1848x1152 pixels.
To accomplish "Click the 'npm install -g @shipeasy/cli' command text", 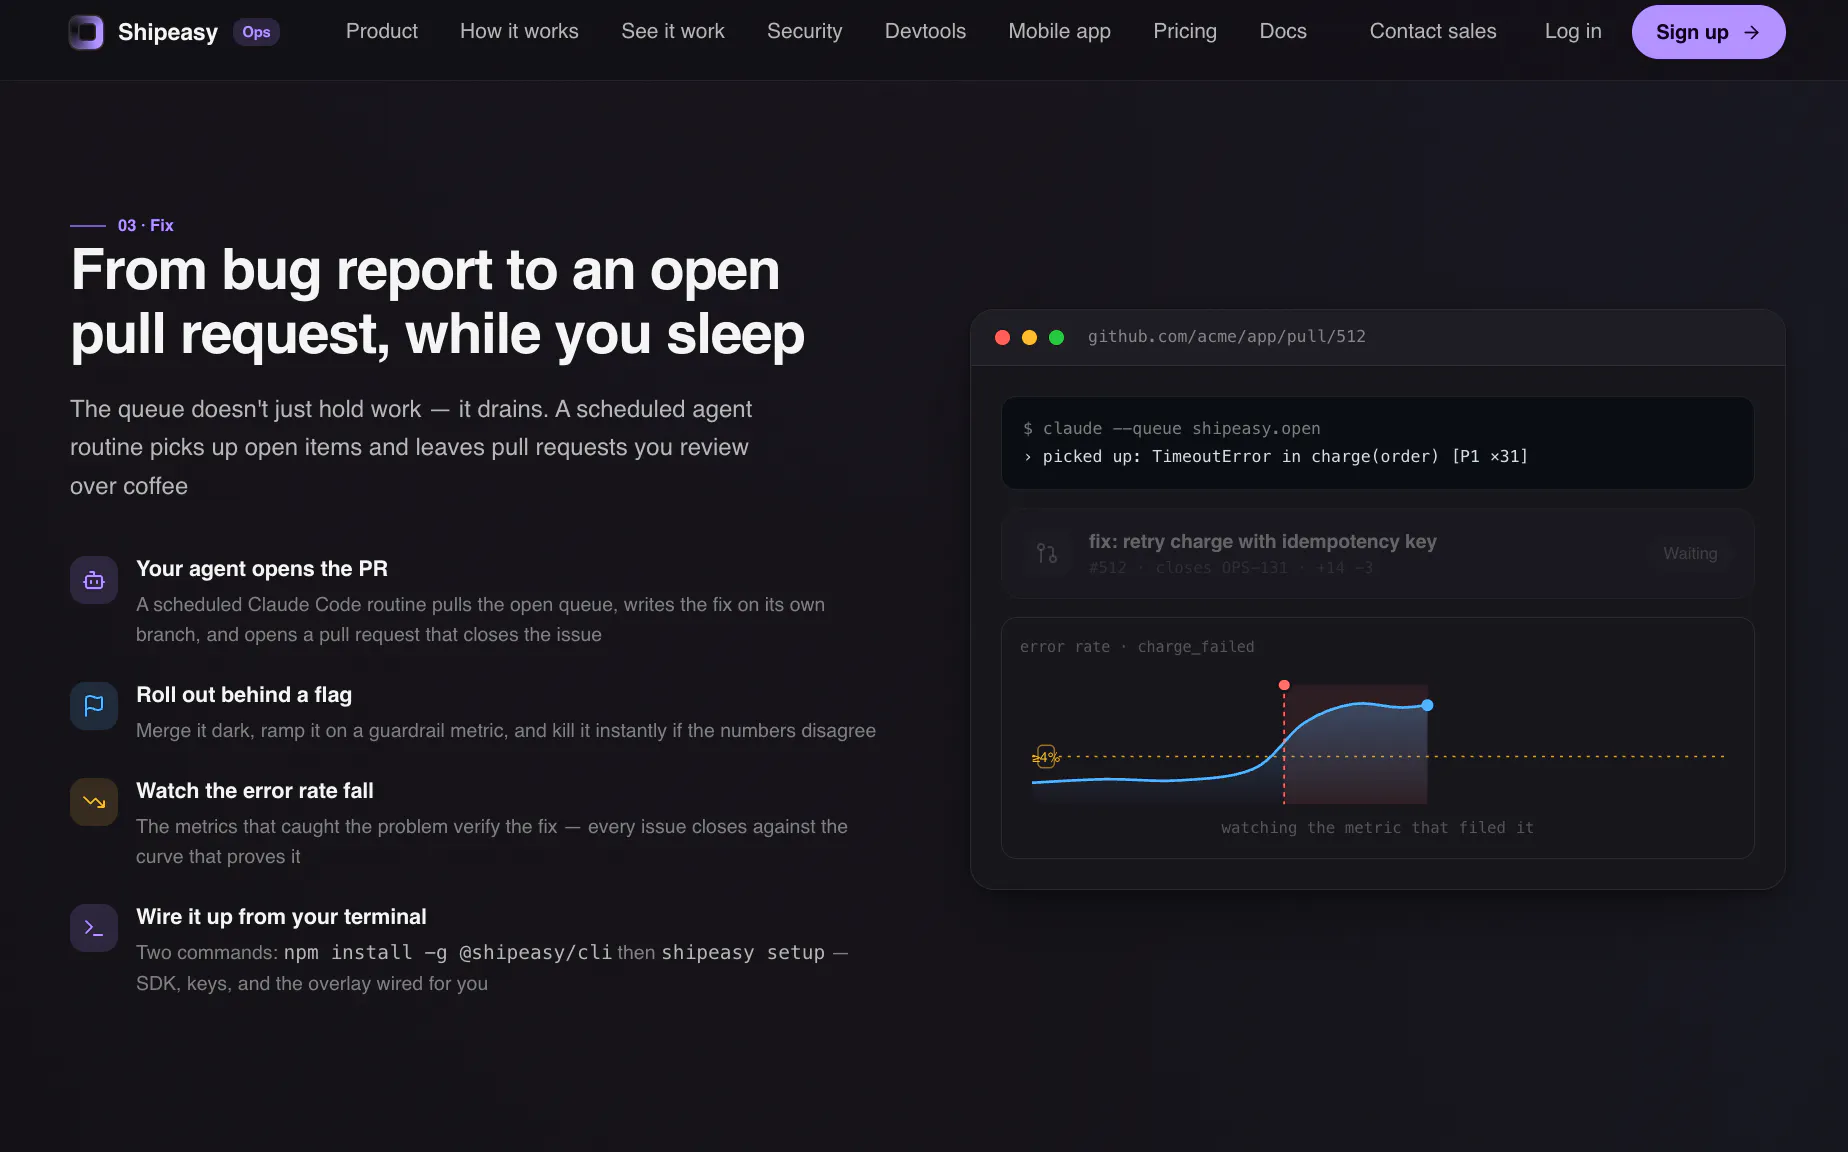I will [448, 953].
